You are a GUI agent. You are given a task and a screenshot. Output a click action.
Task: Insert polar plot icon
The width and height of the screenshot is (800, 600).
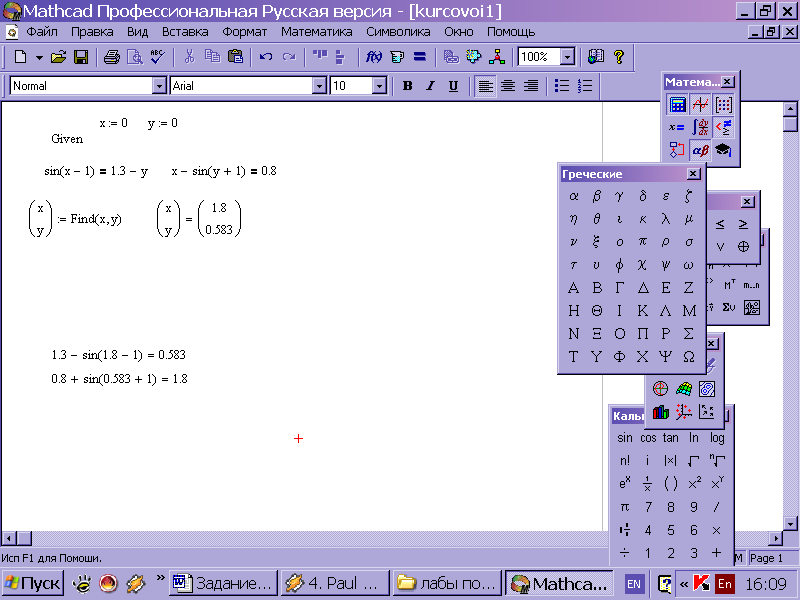[x=660, y=389]
